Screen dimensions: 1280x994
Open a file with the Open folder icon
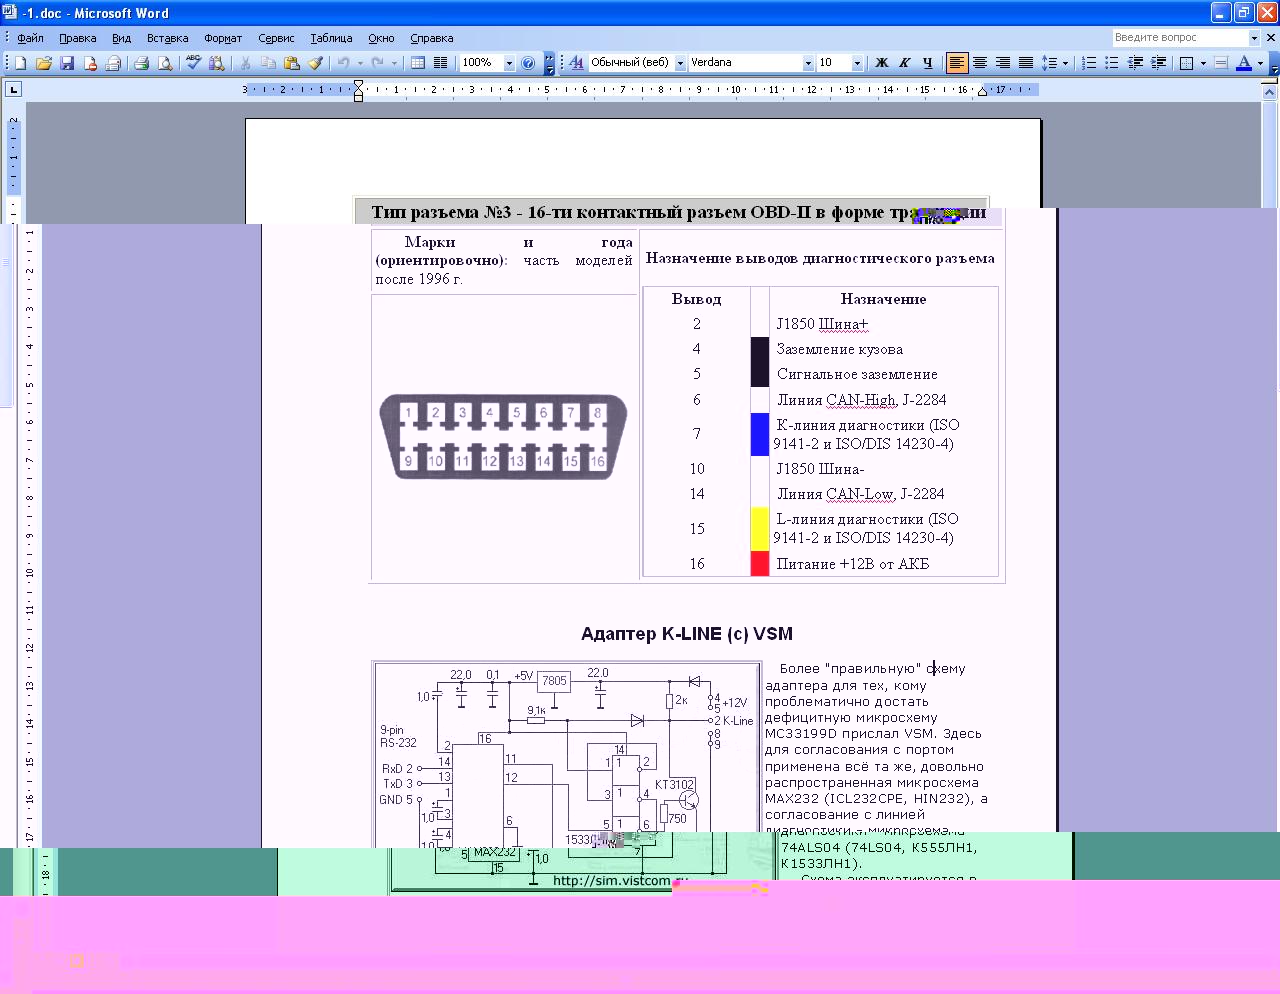pyautogui.click(x=44, y=63)
